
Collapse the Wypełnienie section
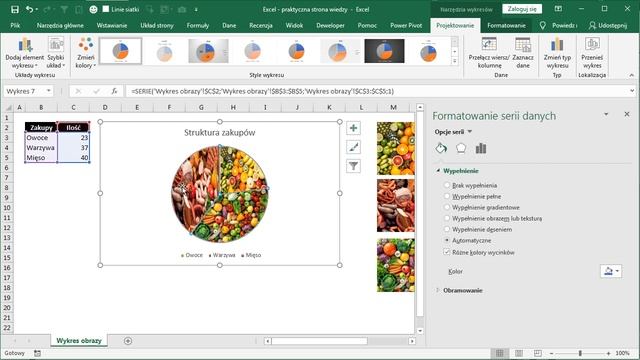[x=438, y=171]
